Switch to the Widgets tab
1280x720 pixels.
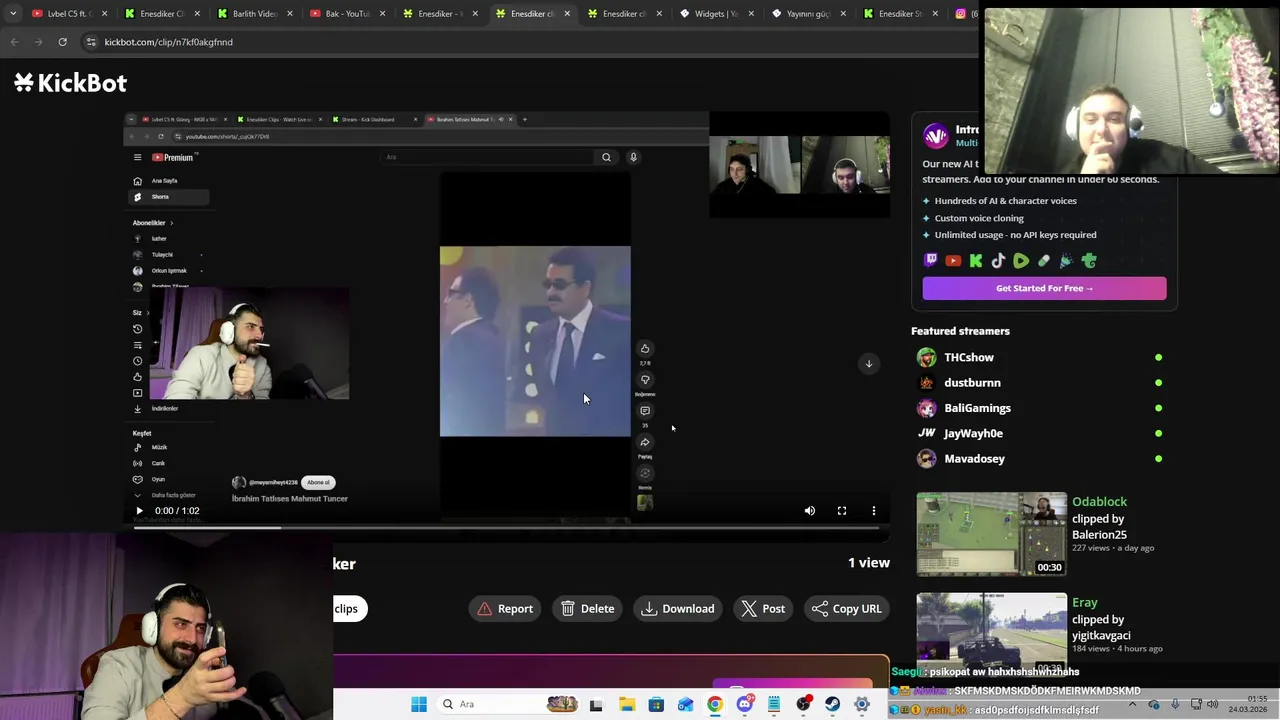715,14
